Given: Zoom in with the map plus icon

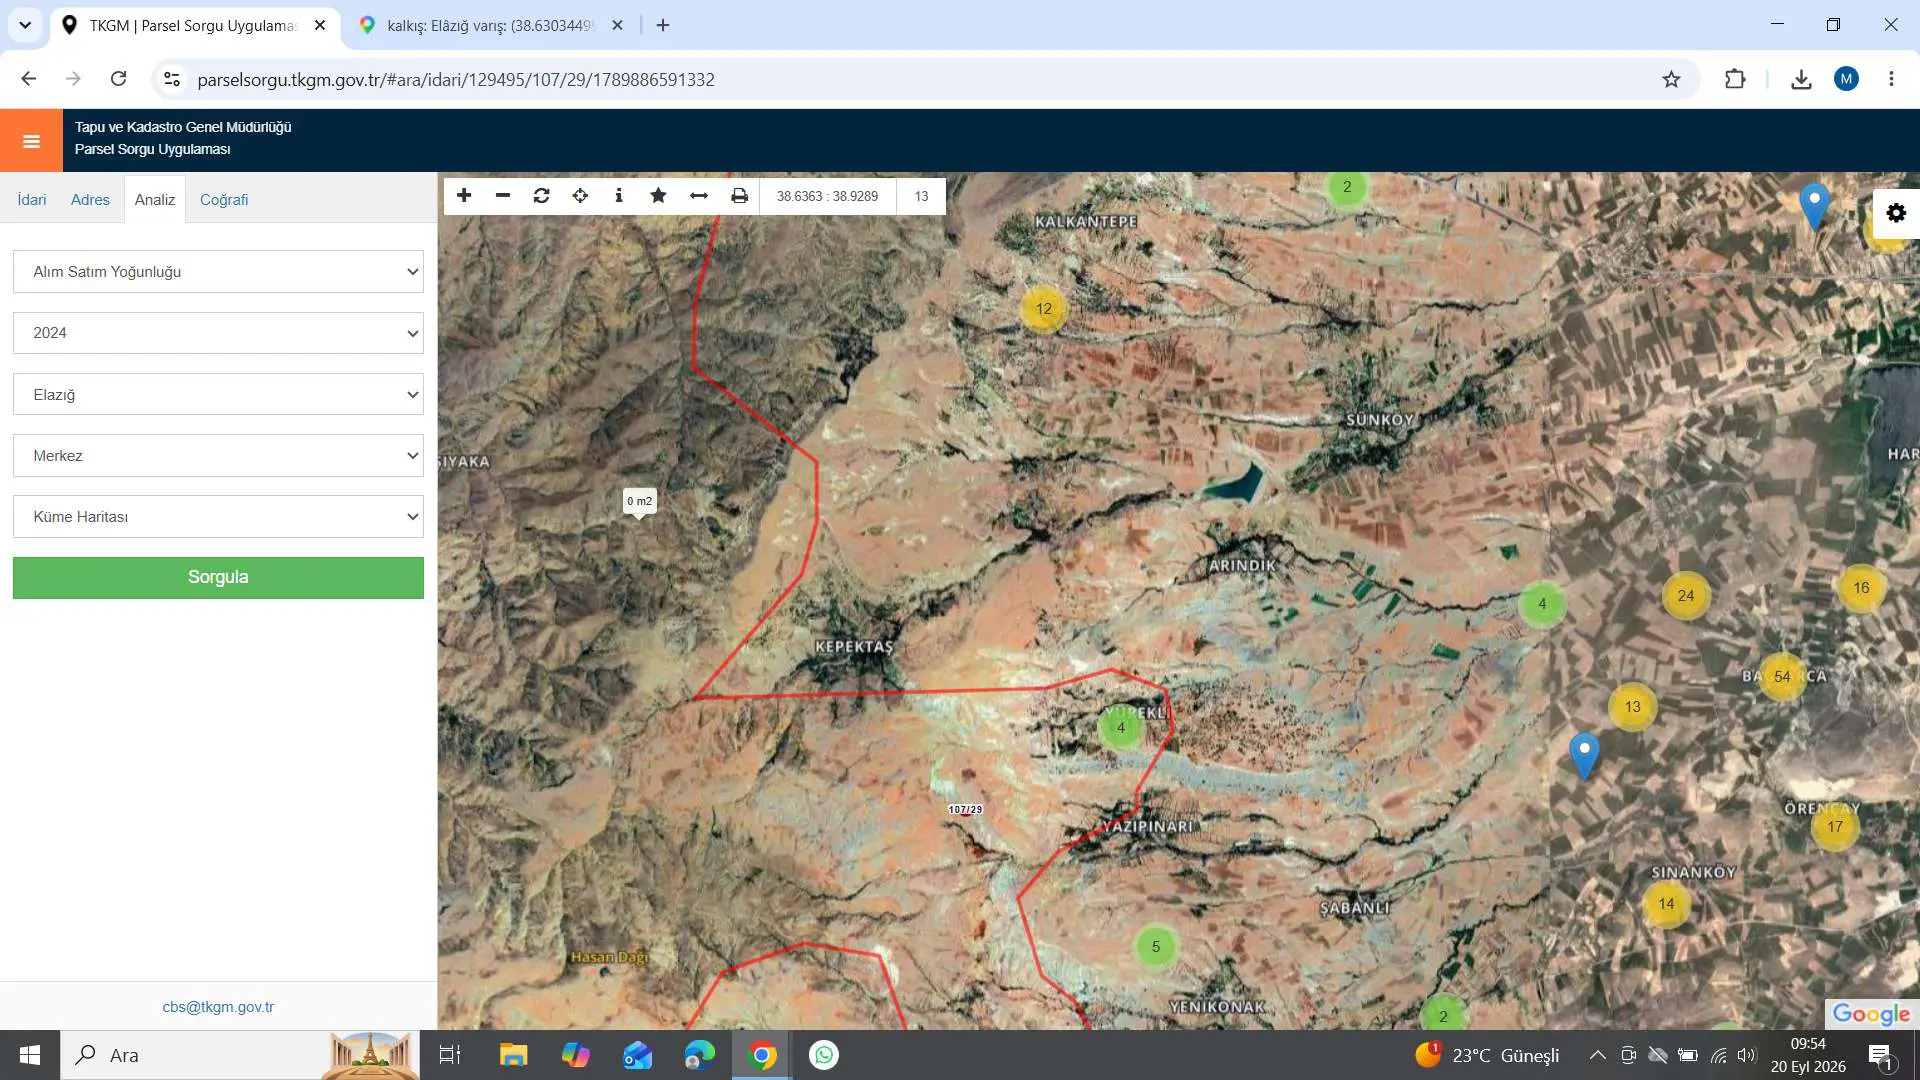Looking at the screenshot, I should [x=464, y=196].
